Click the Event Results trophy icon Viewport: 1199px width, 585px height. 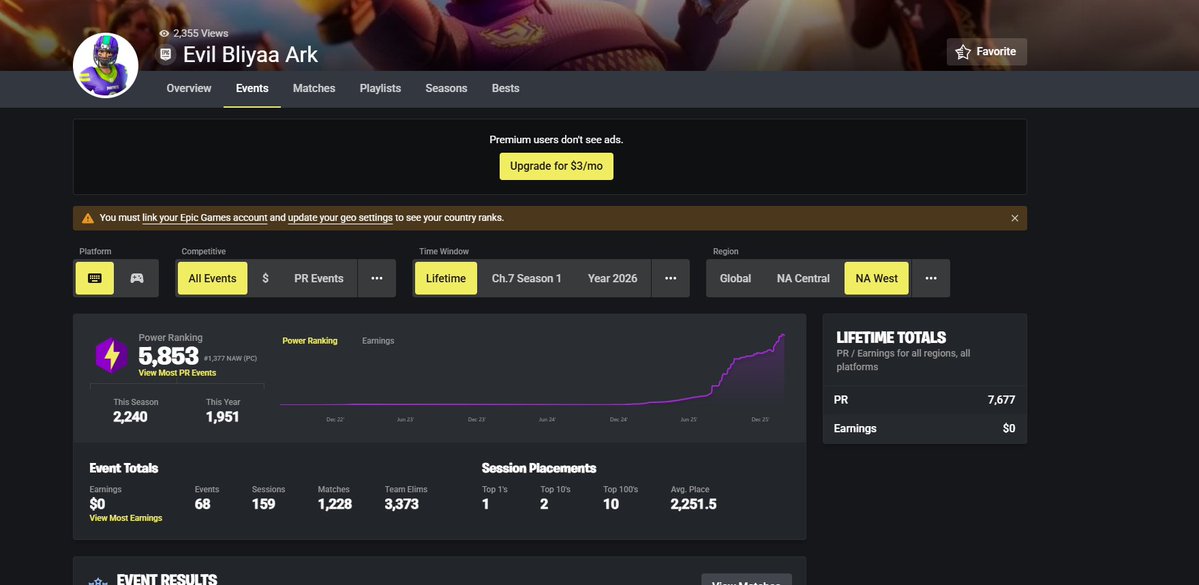tap(97, 581)
